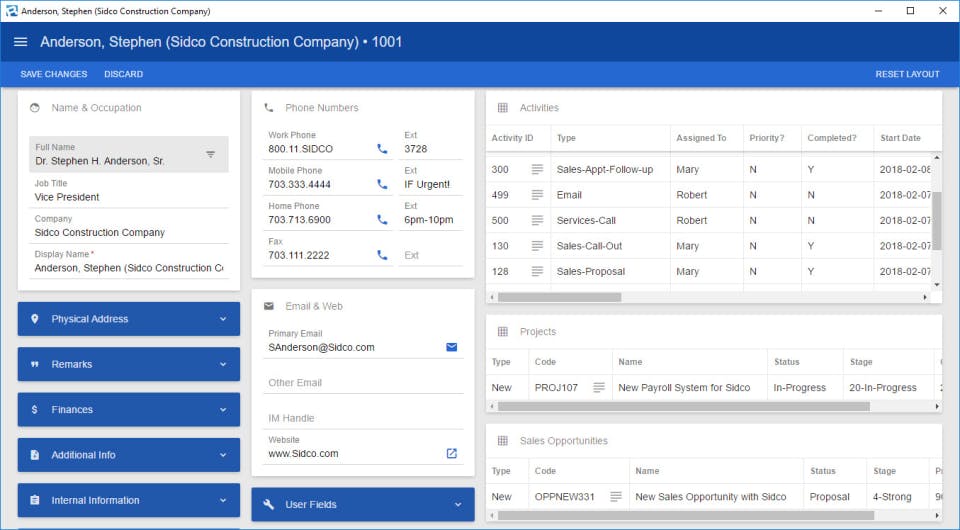Open website with external link icon
The height and width of the screenshot is (530, 960).
point(451,453)
